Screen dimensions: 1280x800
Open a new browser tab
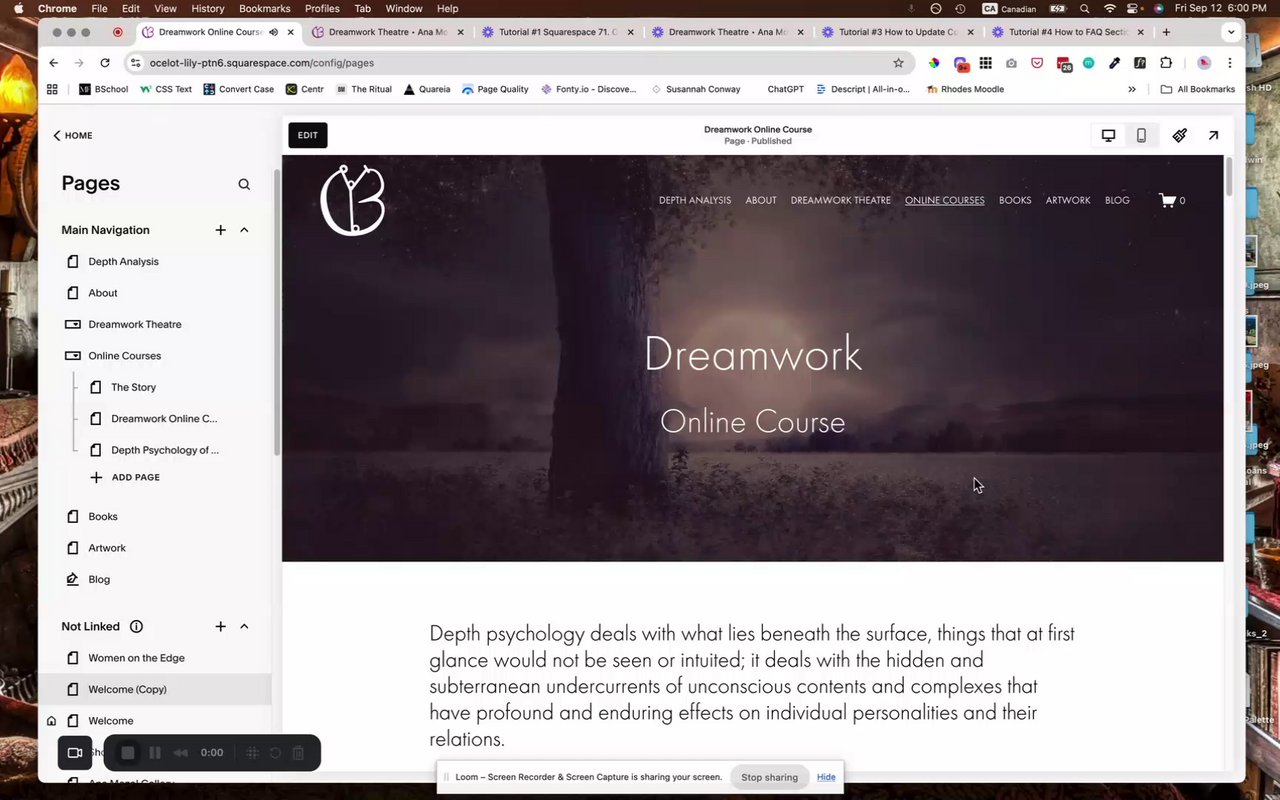click(x=1166, y=32)
